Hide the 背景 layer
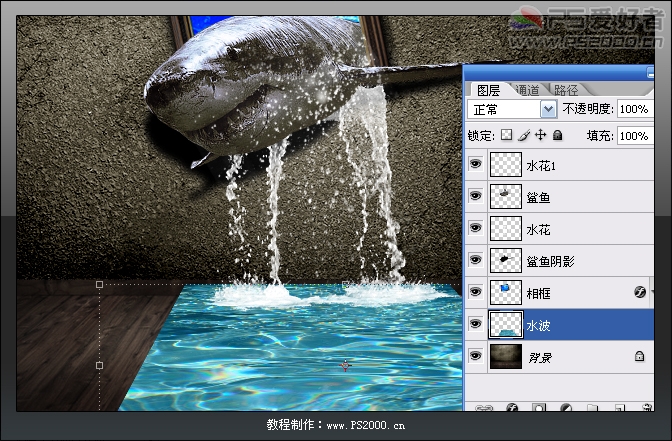This screenshot has height=441, width=672. 475,356
